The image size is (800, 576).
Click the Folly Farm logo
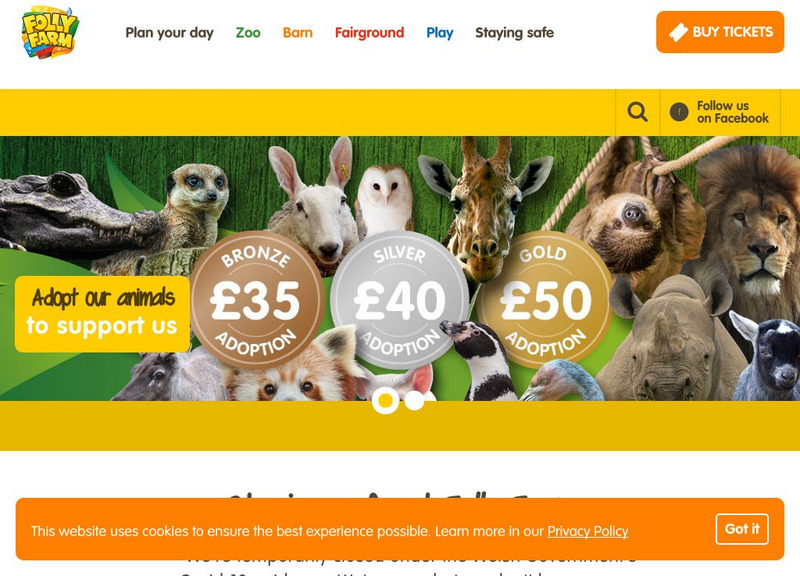tap(49, 32)
